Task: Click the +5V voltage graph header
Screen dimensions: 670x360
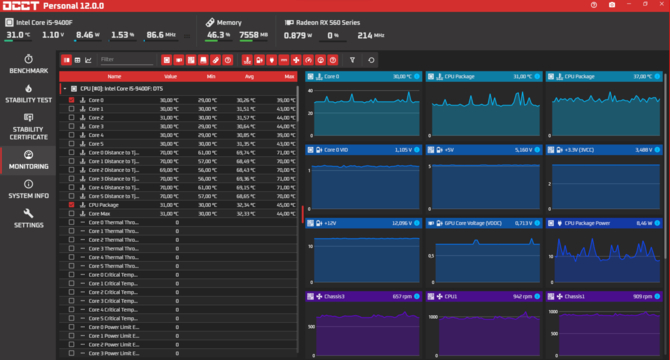Action: pos(484,150)
